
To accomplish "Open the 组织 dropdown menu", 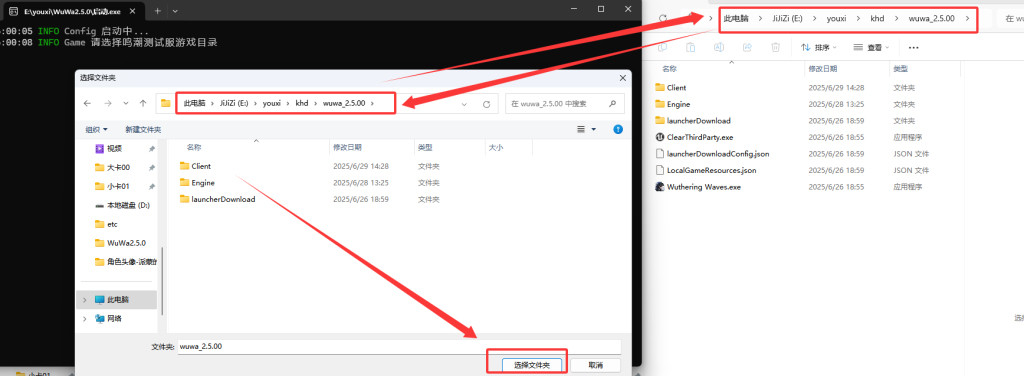I will pos(97,130).
